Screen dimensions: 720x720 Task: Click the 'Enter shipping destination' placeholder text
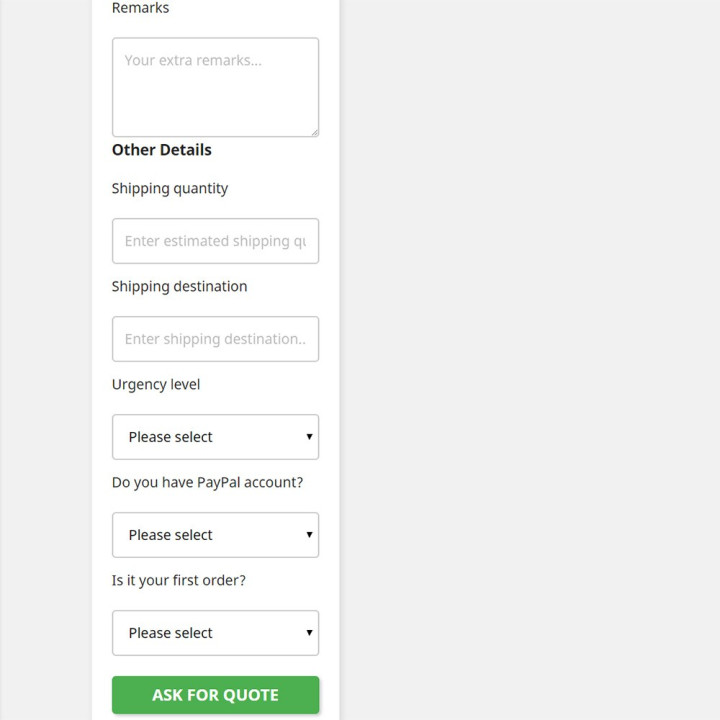(215, 339)
